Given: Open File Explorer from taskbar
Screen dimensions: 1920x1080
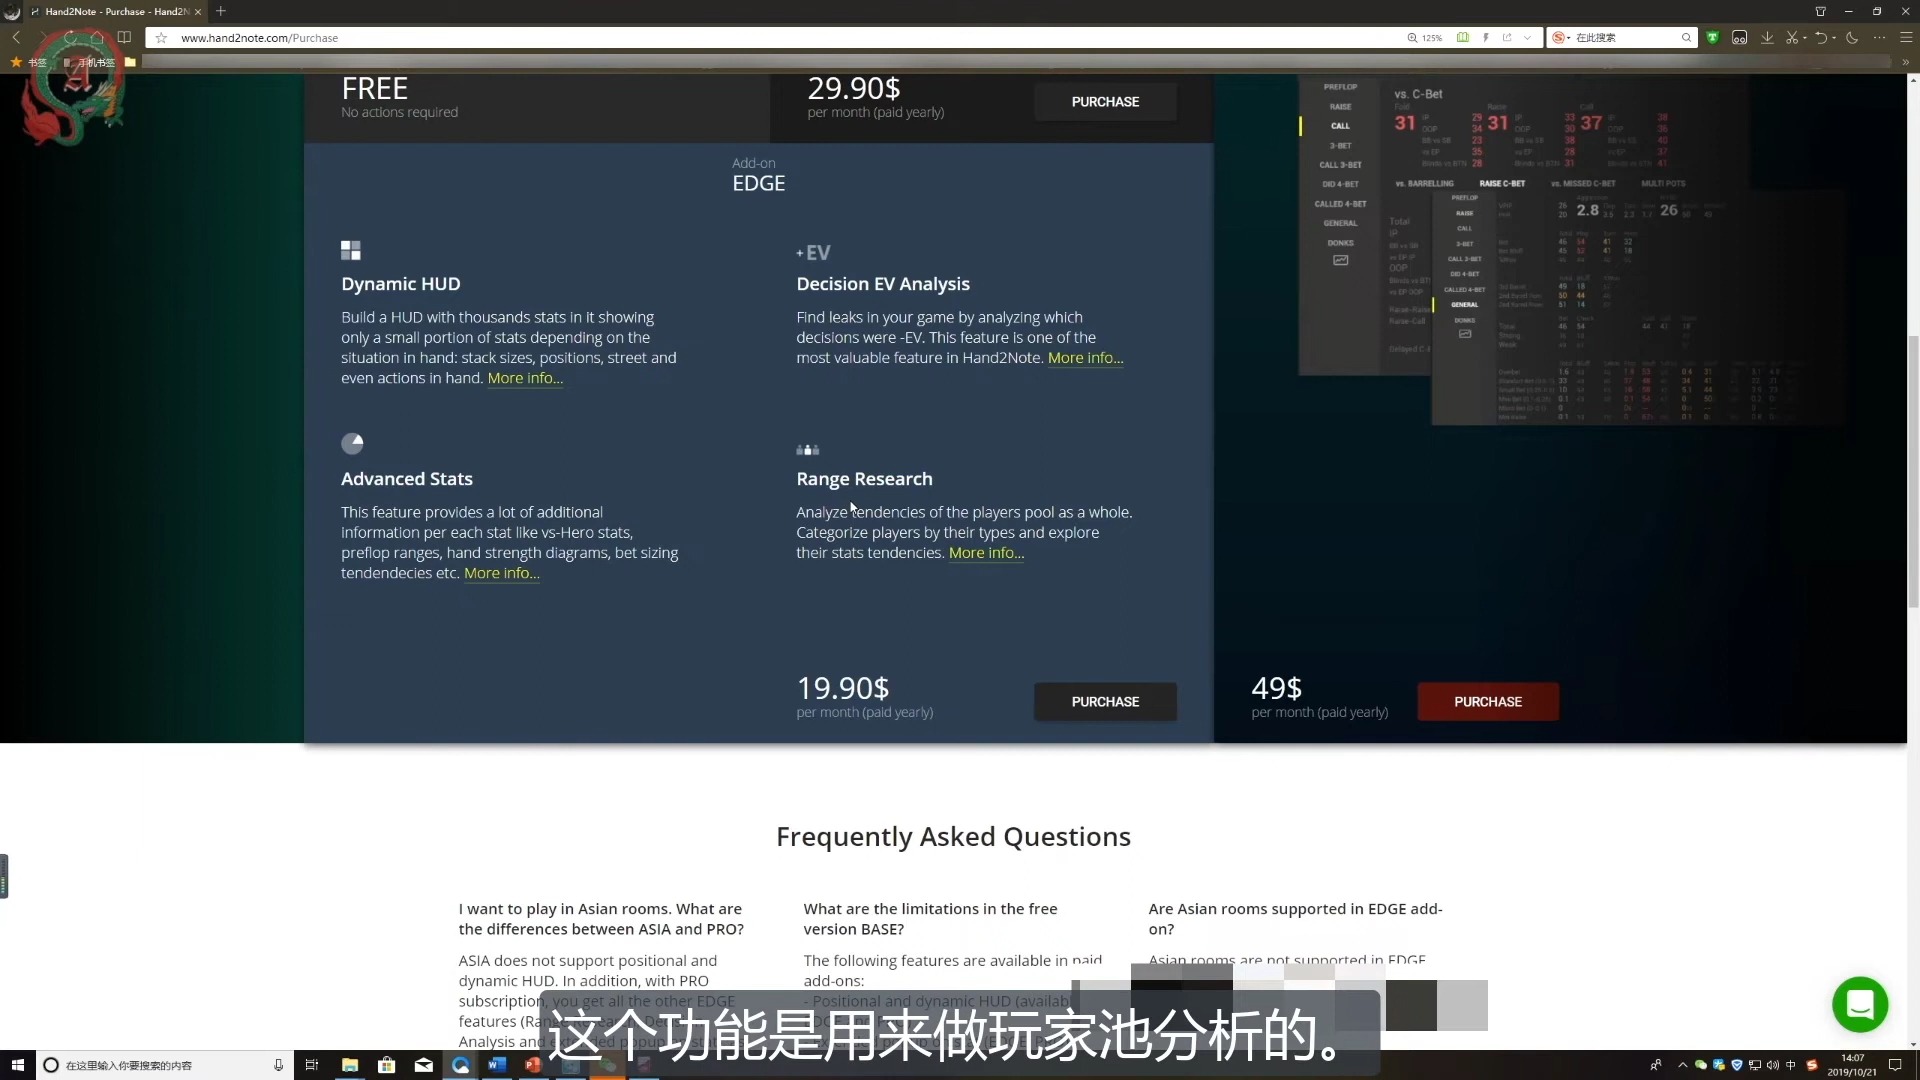Looking at the screenshot, I should click(x=349, y=1065).
